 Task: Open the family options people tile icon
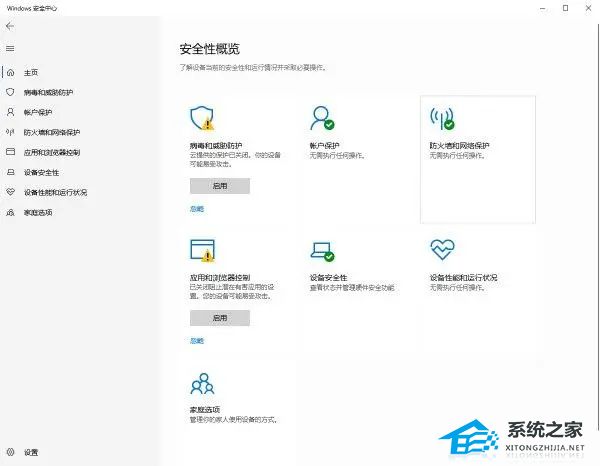click(202, 384)
